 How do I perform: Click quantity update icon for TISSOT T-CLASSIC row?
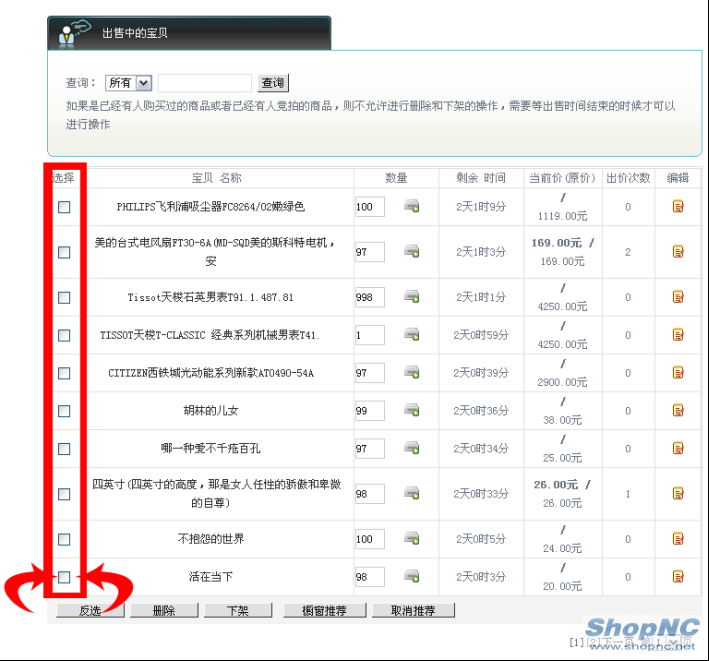[x=411, y=335]
